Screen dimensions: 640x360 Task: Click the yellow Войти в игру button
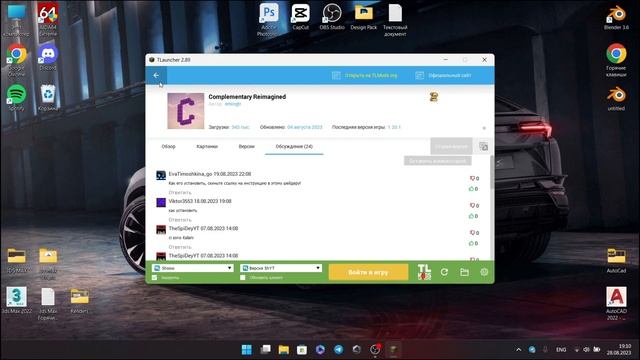click(x=368, y=272)
